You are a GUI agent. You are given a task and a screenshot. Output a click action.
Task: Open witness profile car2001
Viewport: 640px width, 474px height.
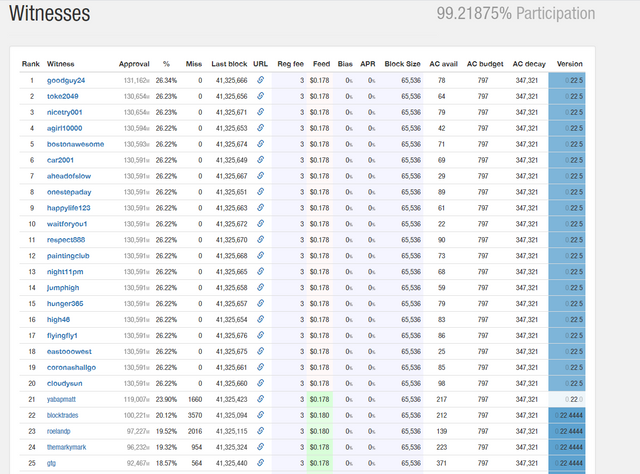pyautogui.click(x=60, y=160)
